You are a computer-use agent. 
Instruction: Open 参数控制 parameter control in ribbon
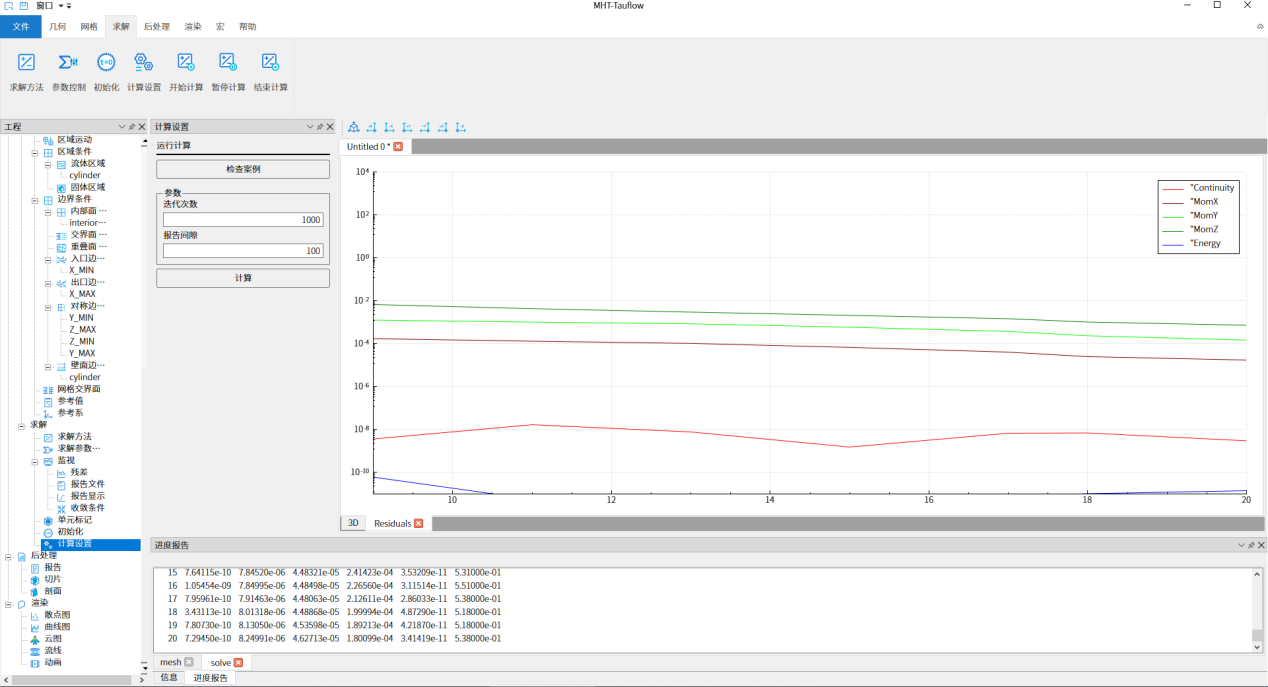(68, 70)
